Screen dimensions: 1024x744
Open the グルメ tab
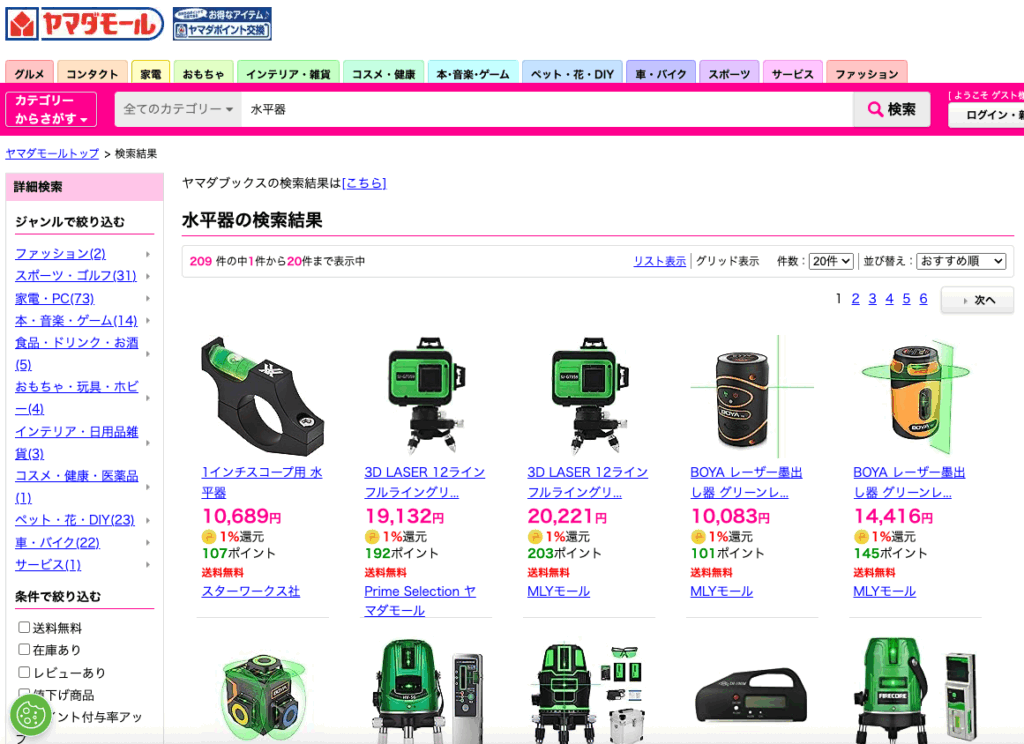(29, 73)
